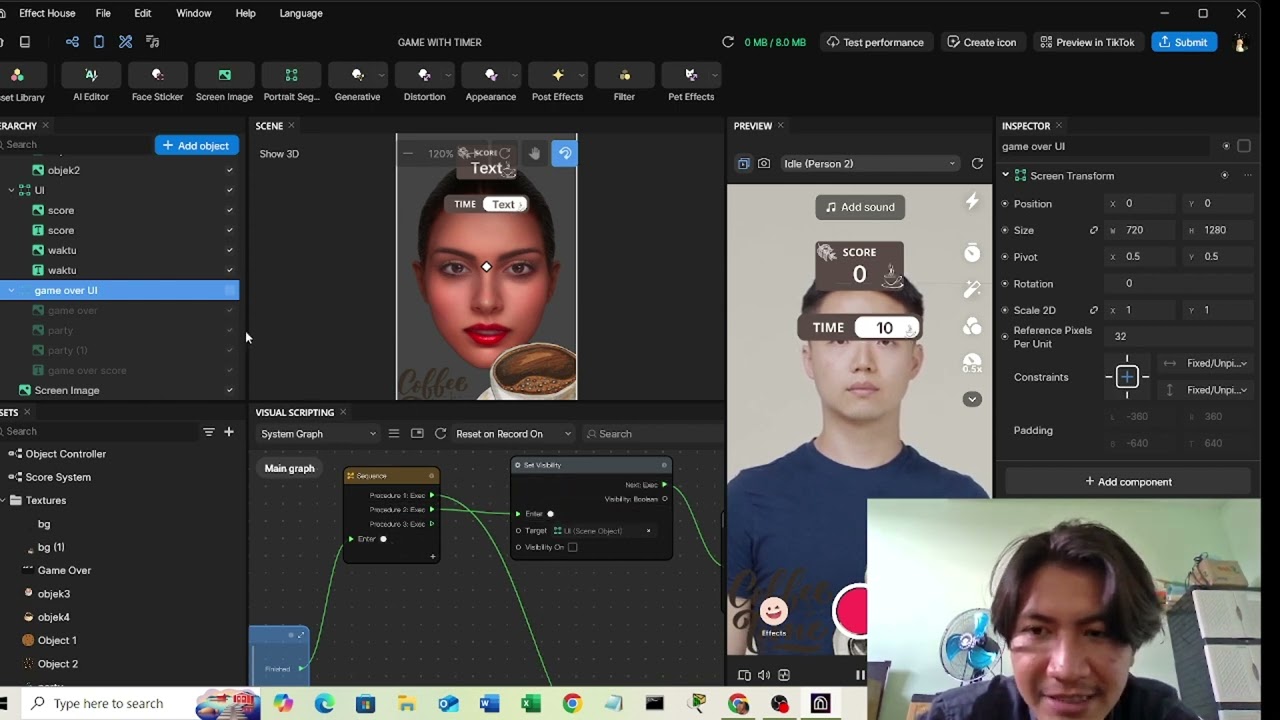Collapse the Screen Transform component

(1006, 176)
